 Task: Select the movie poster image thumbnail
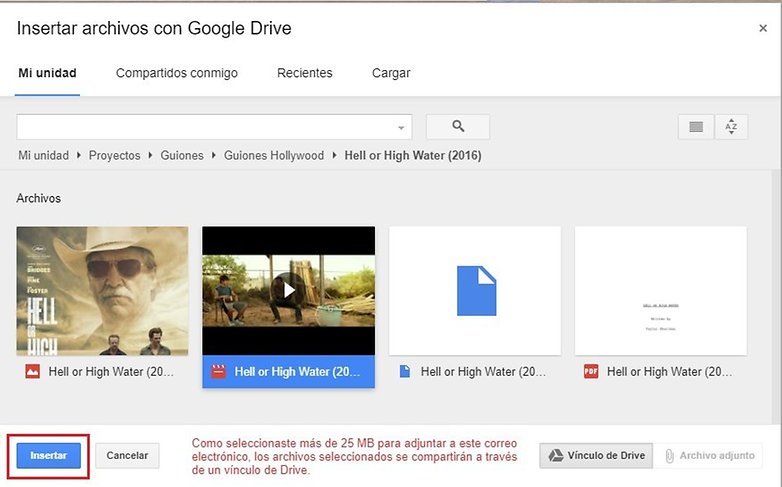click(103, 291)
